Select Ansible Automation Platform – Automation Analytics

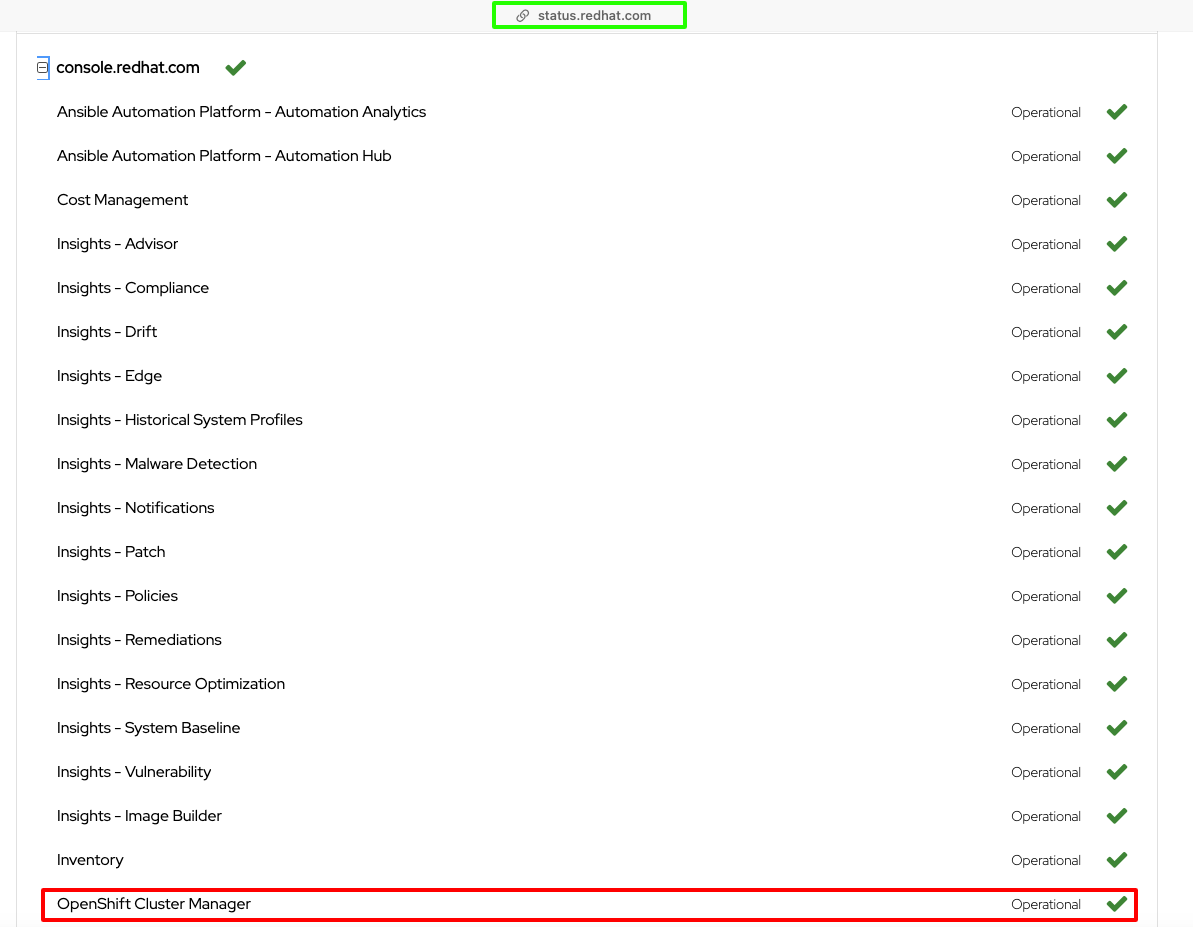pyautogui.click(x=241, y=112)
